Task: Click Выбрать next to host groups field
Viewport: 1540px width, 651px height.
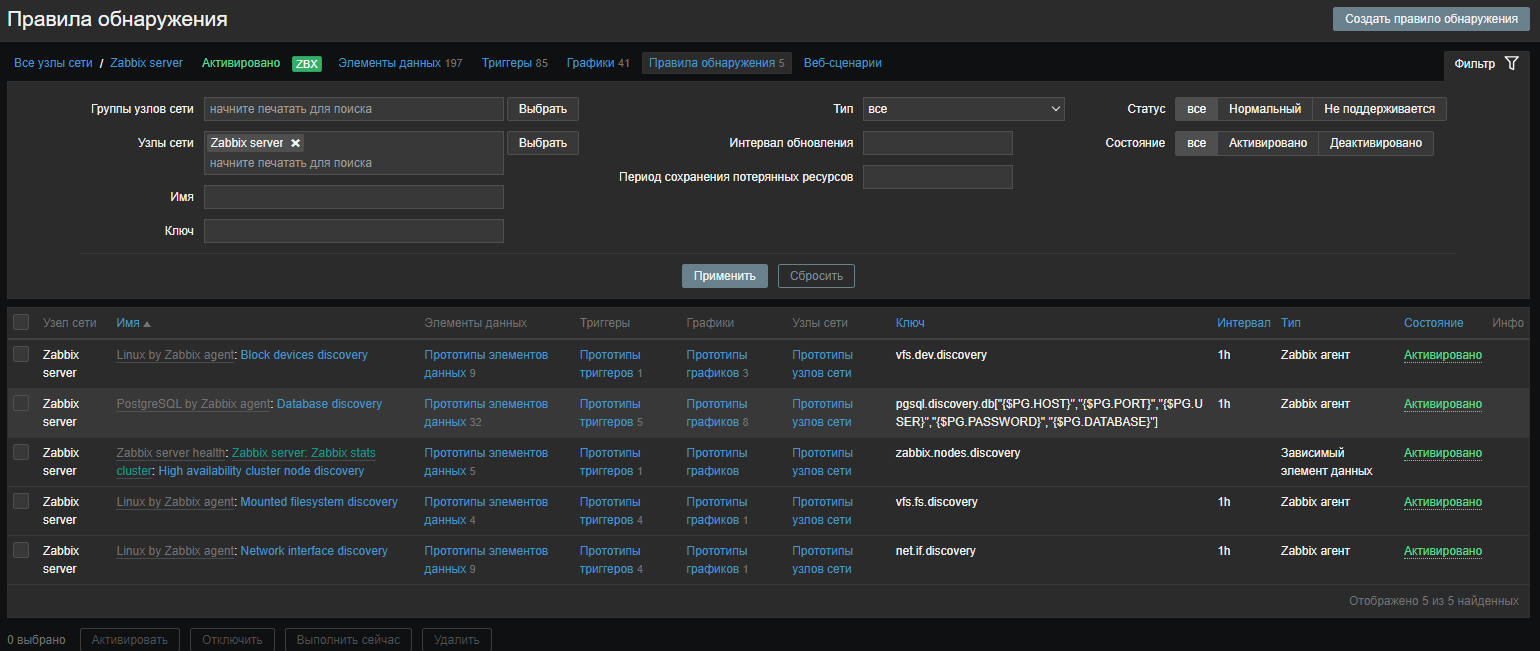Action: point(542,109)
